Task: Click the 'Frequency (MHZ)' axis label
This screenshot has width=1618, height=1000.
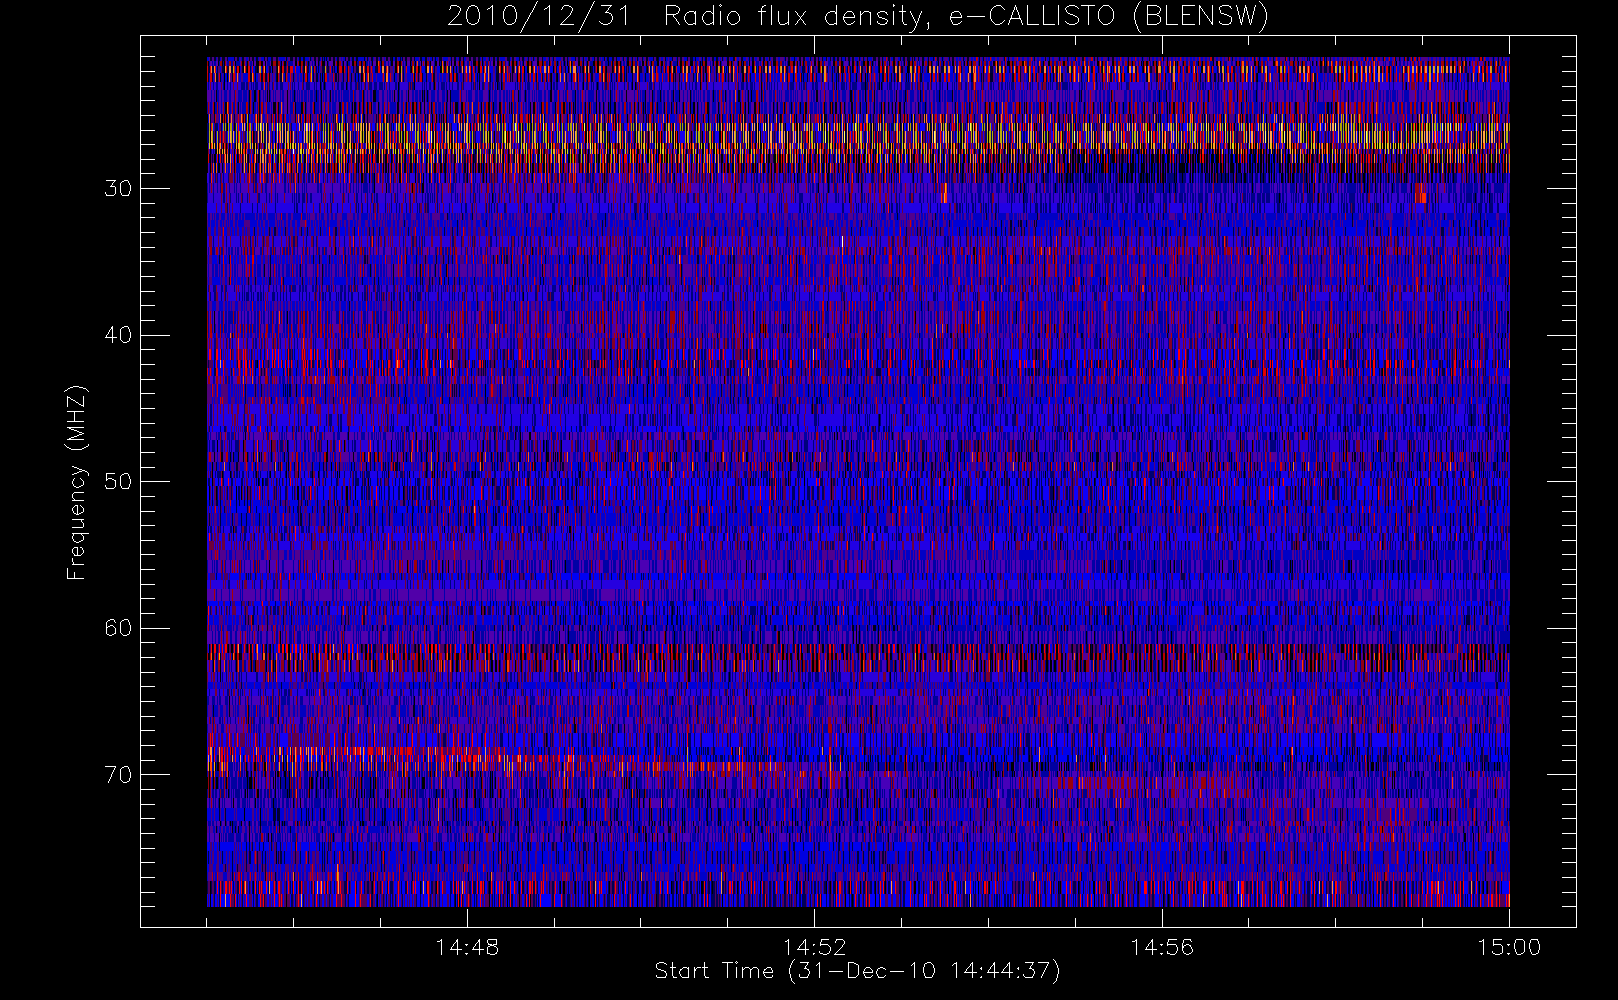Action: [77, 482]
